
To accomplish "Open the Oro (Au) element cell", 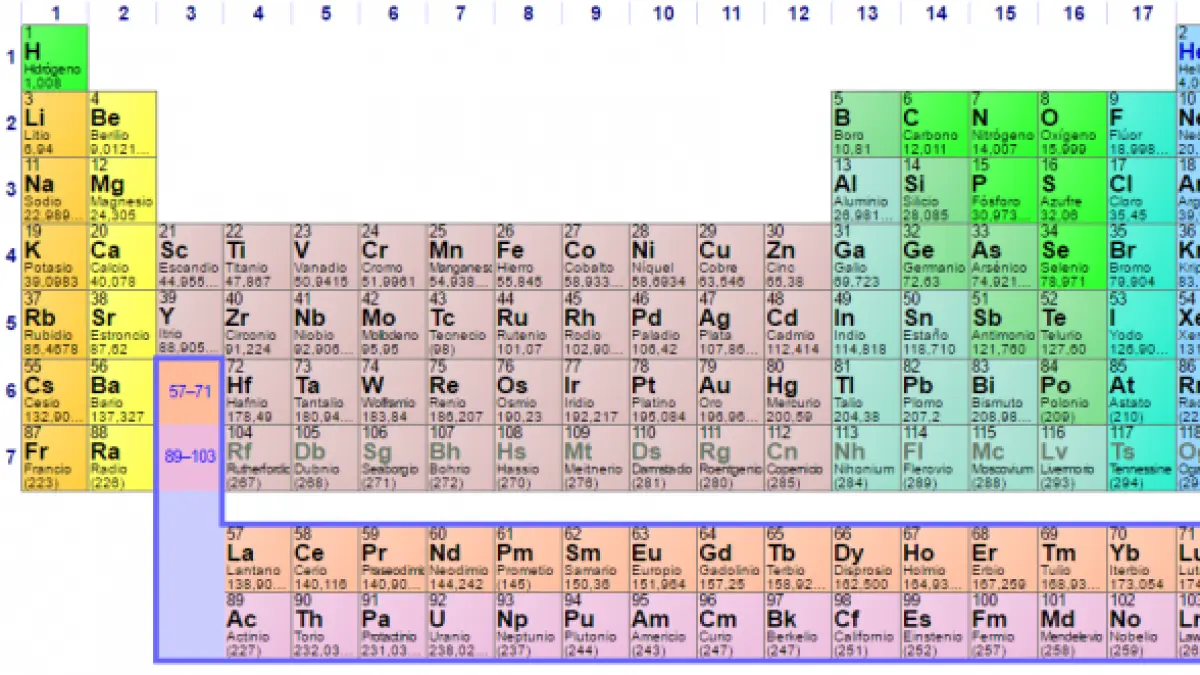I will click(730, 391).
